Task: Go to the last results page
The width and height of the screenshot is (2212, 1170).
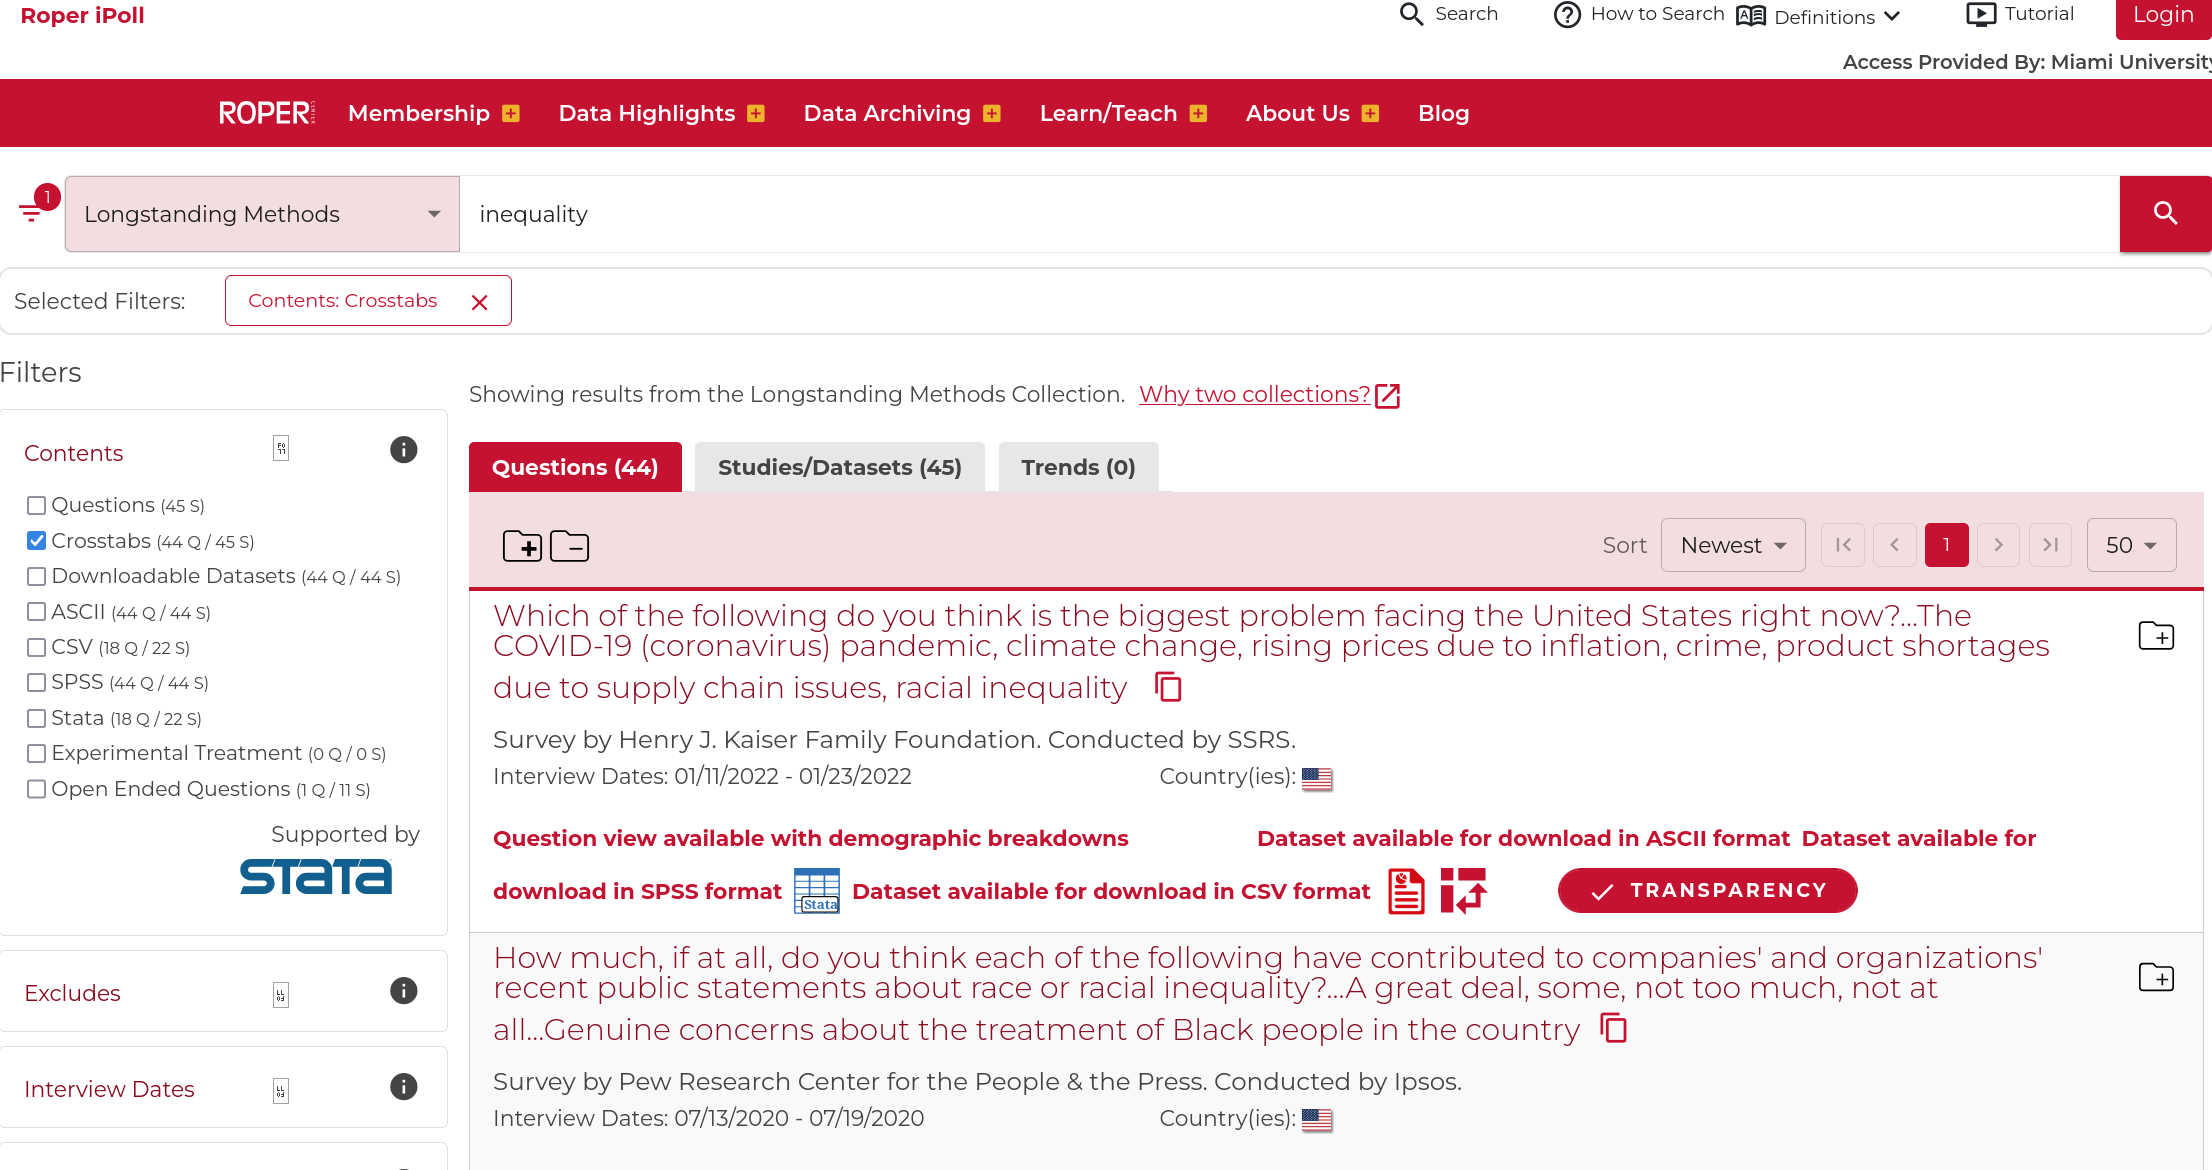Action: click(2050, 545)
